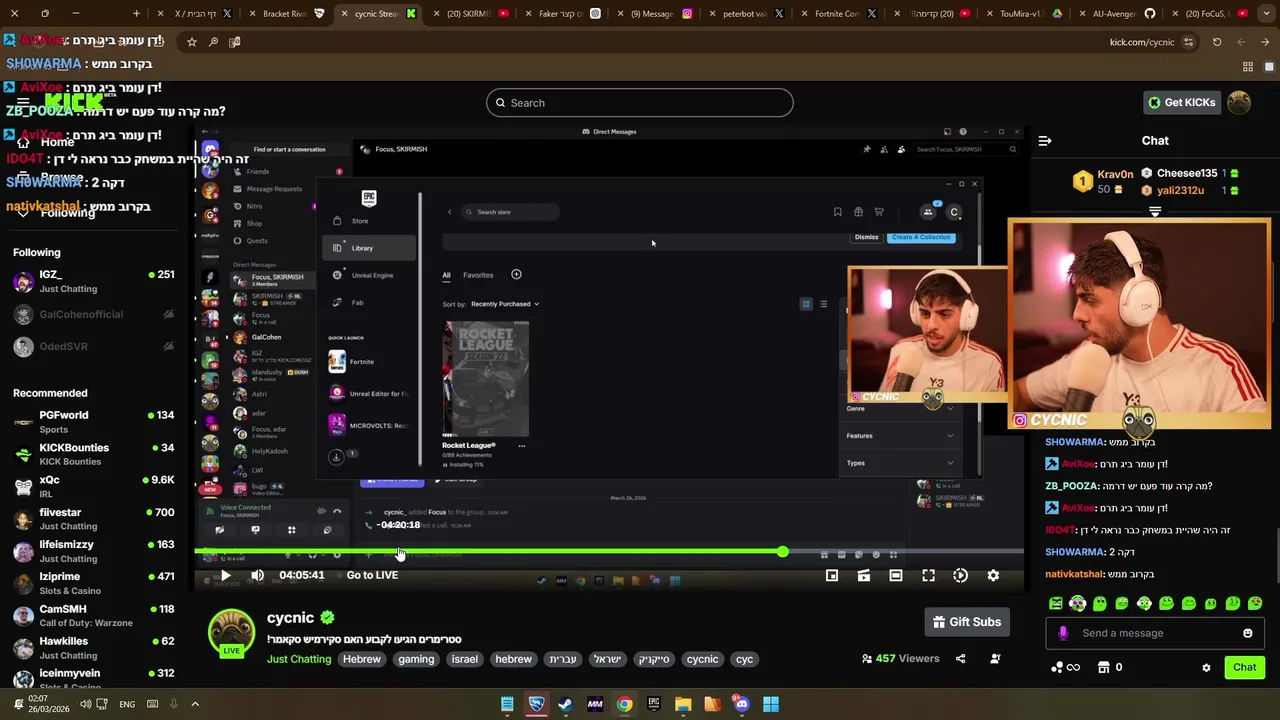Open the emoji picker smiley icon
The height and width of the screenshot is (720, 1280).
(x=1247, y=633)
